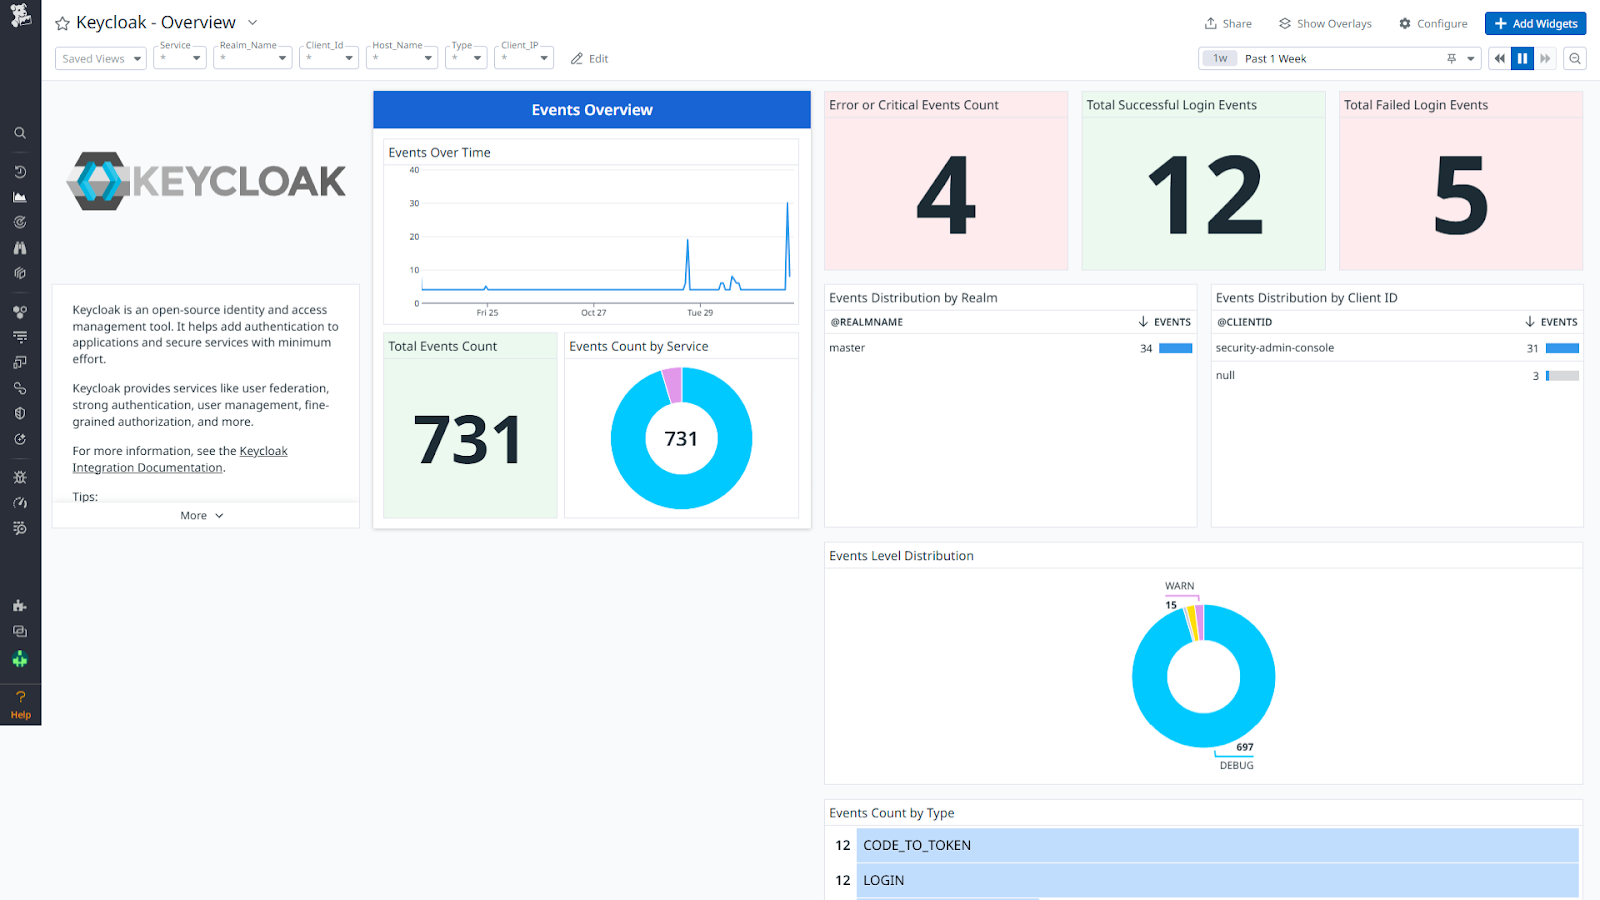Expand the Keycloak - Overview title chevron
The image size is (1600, 900).
coord(252,22)
